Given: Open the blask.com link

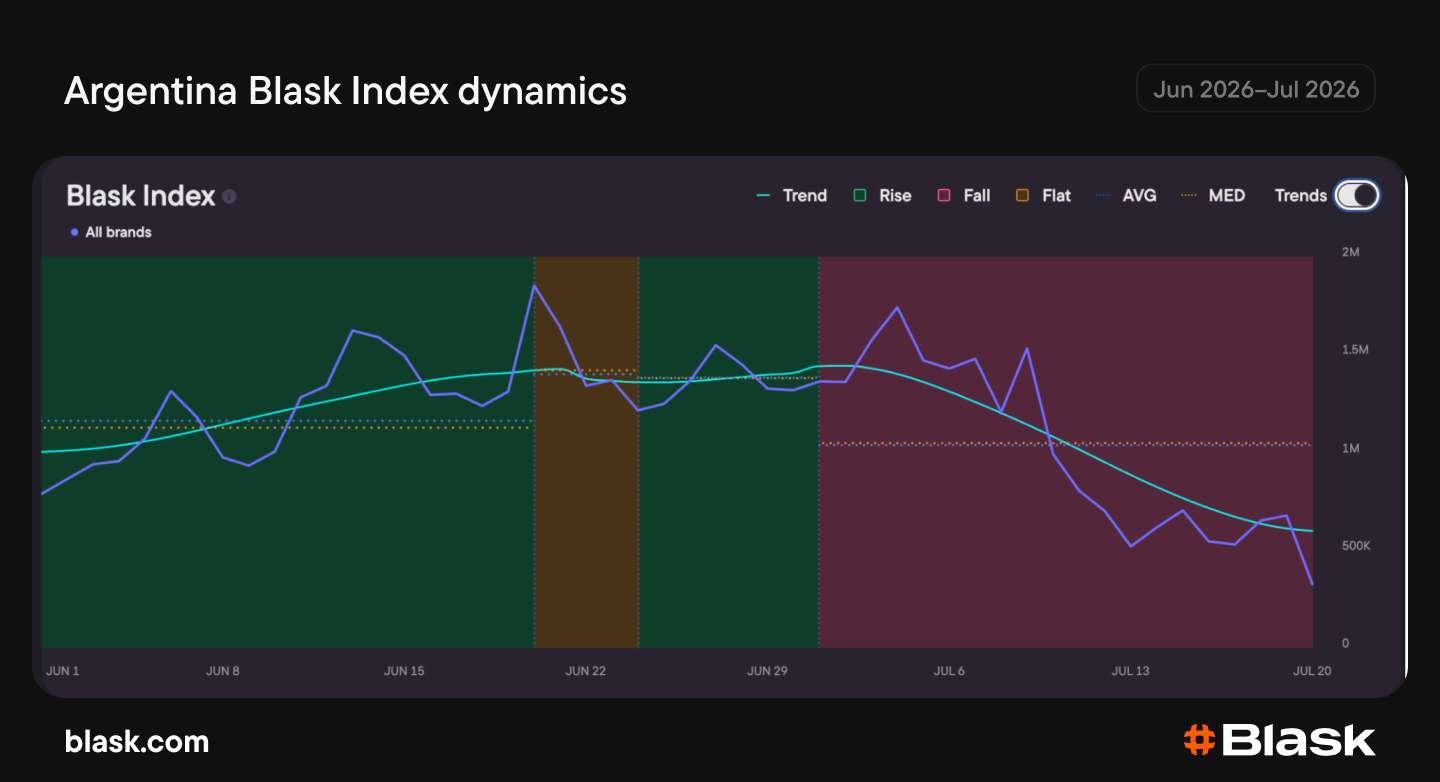Looking at the screenshot, I should tap(137, 741).
